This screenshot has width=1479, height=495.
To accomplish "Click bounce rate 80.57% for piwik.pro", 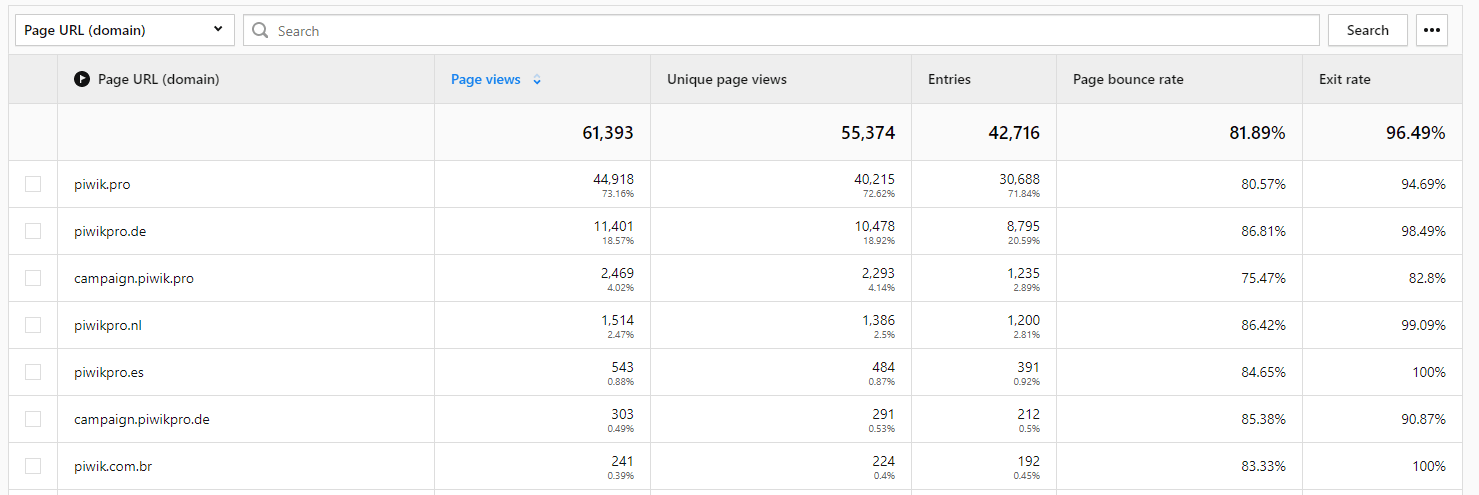I will [1264, 184].
